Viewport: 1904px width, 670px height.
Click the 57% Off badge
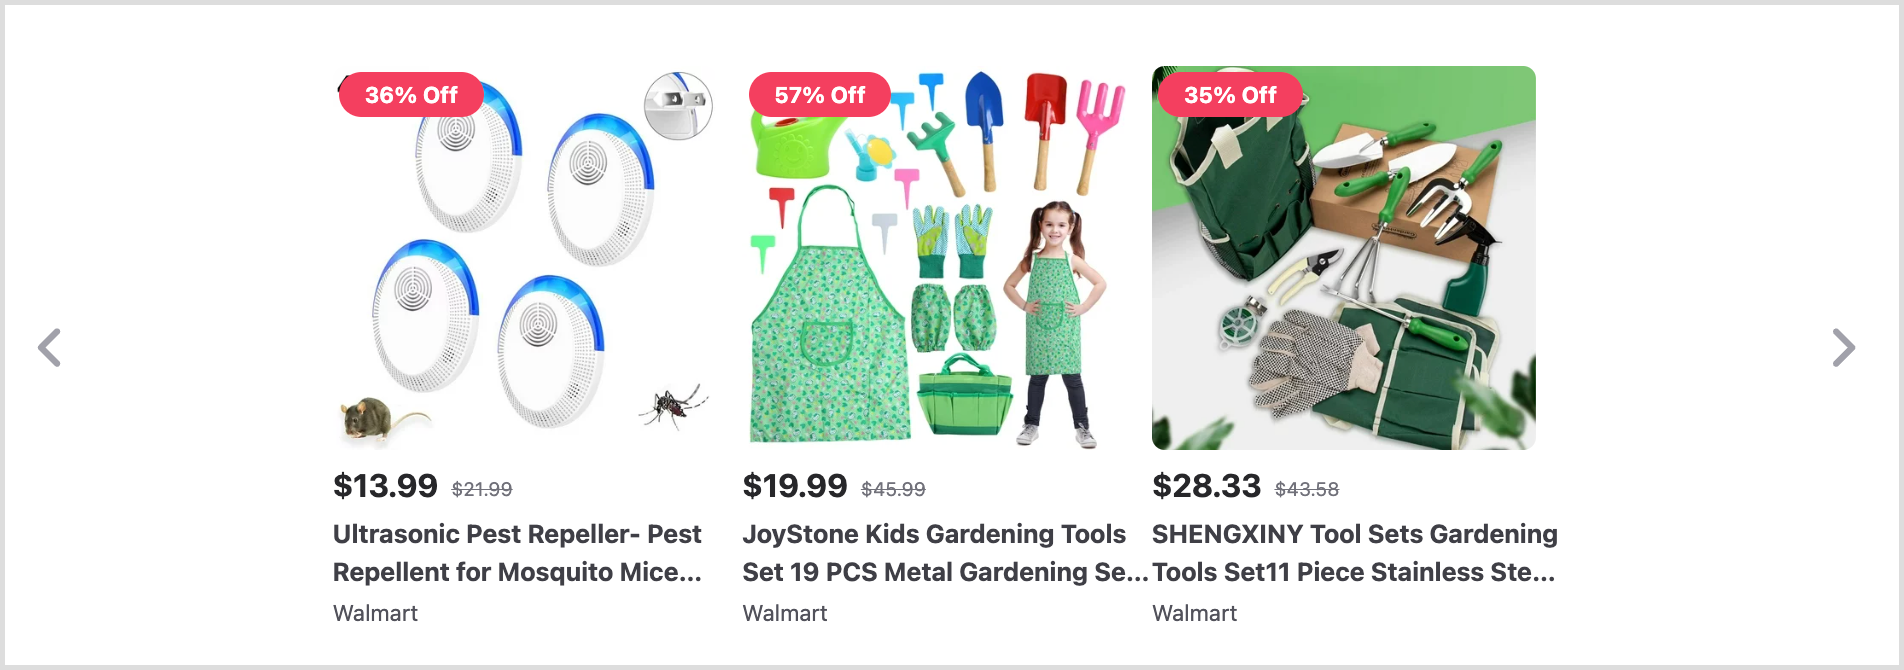click(x=820, y=95)
